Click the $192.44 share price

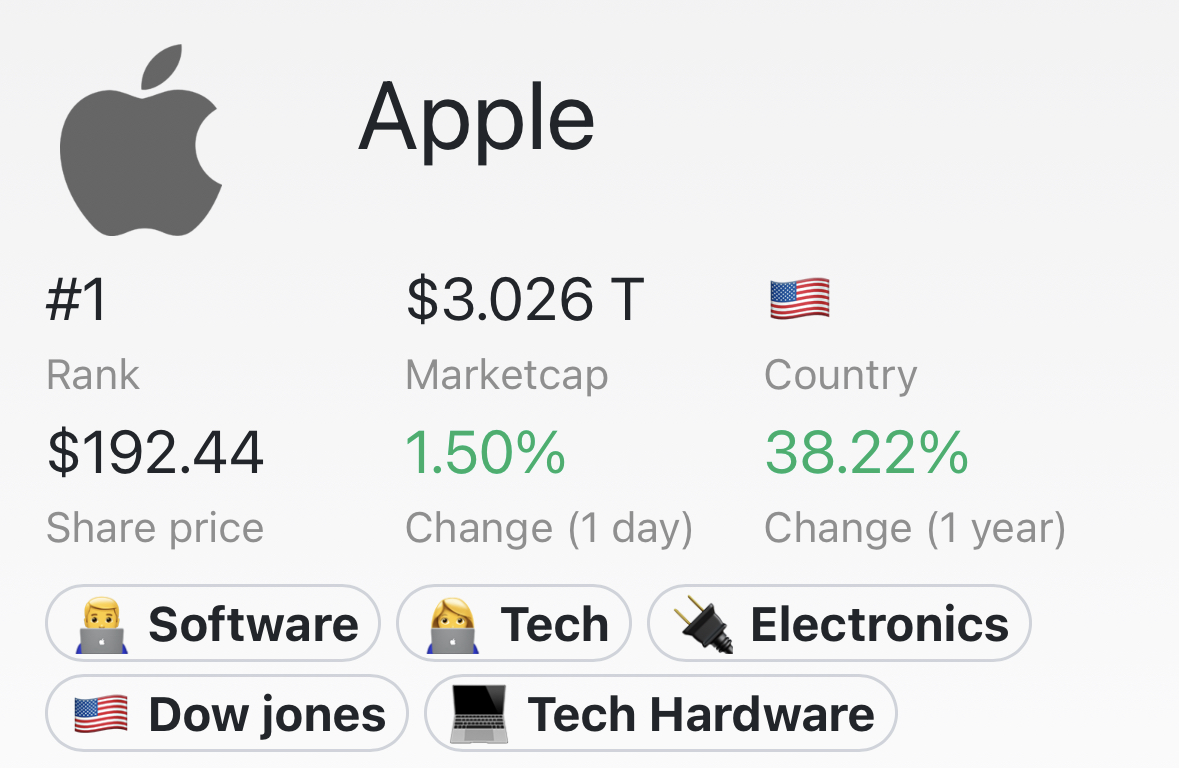[155, 453]
